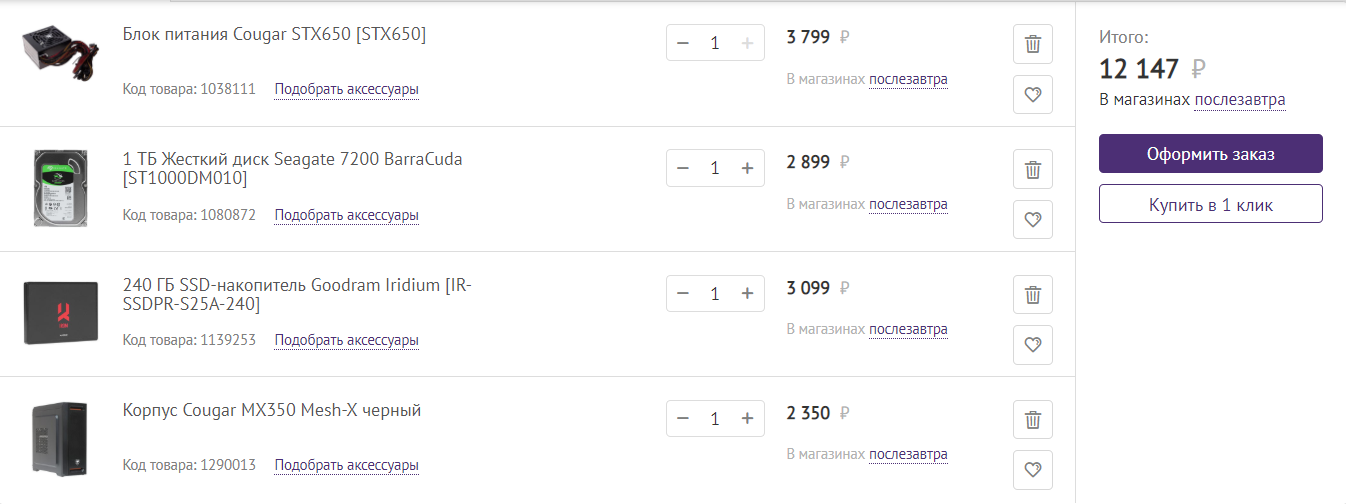Decrease Goodram Iridium SSD quantity

[683, 293]
